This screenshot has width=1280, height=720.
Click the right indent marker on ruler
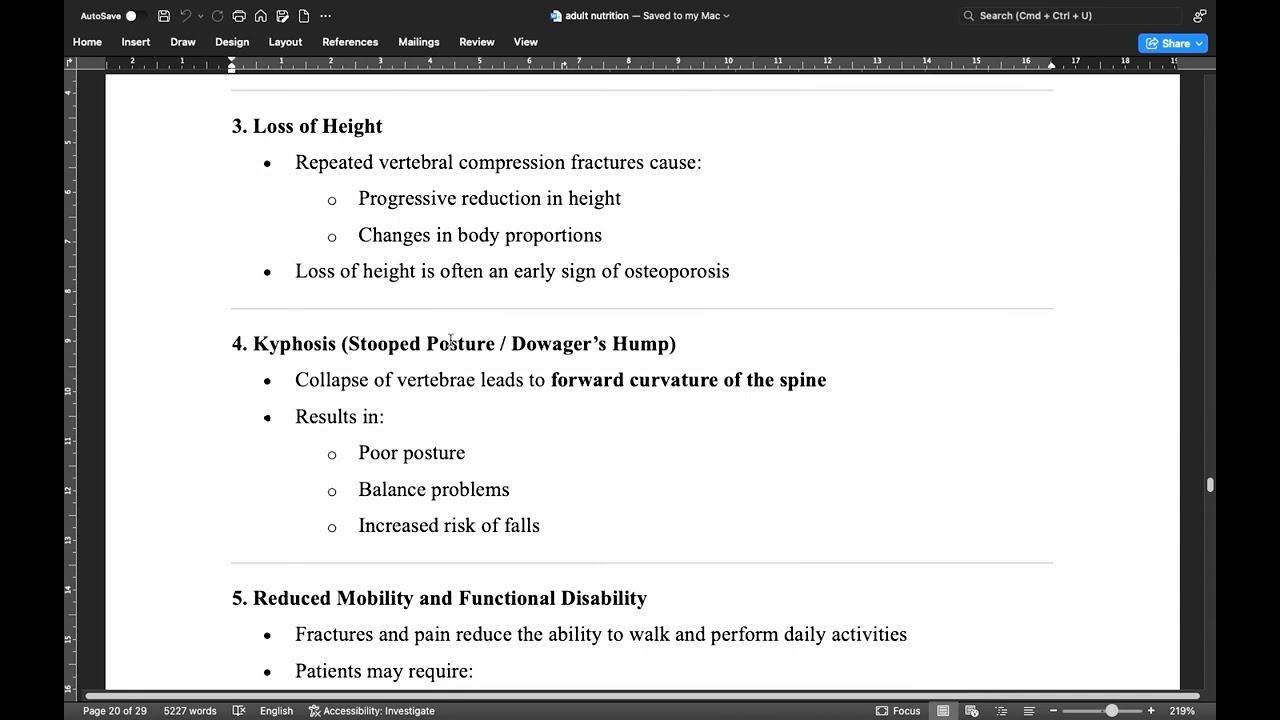point(1051,65)
